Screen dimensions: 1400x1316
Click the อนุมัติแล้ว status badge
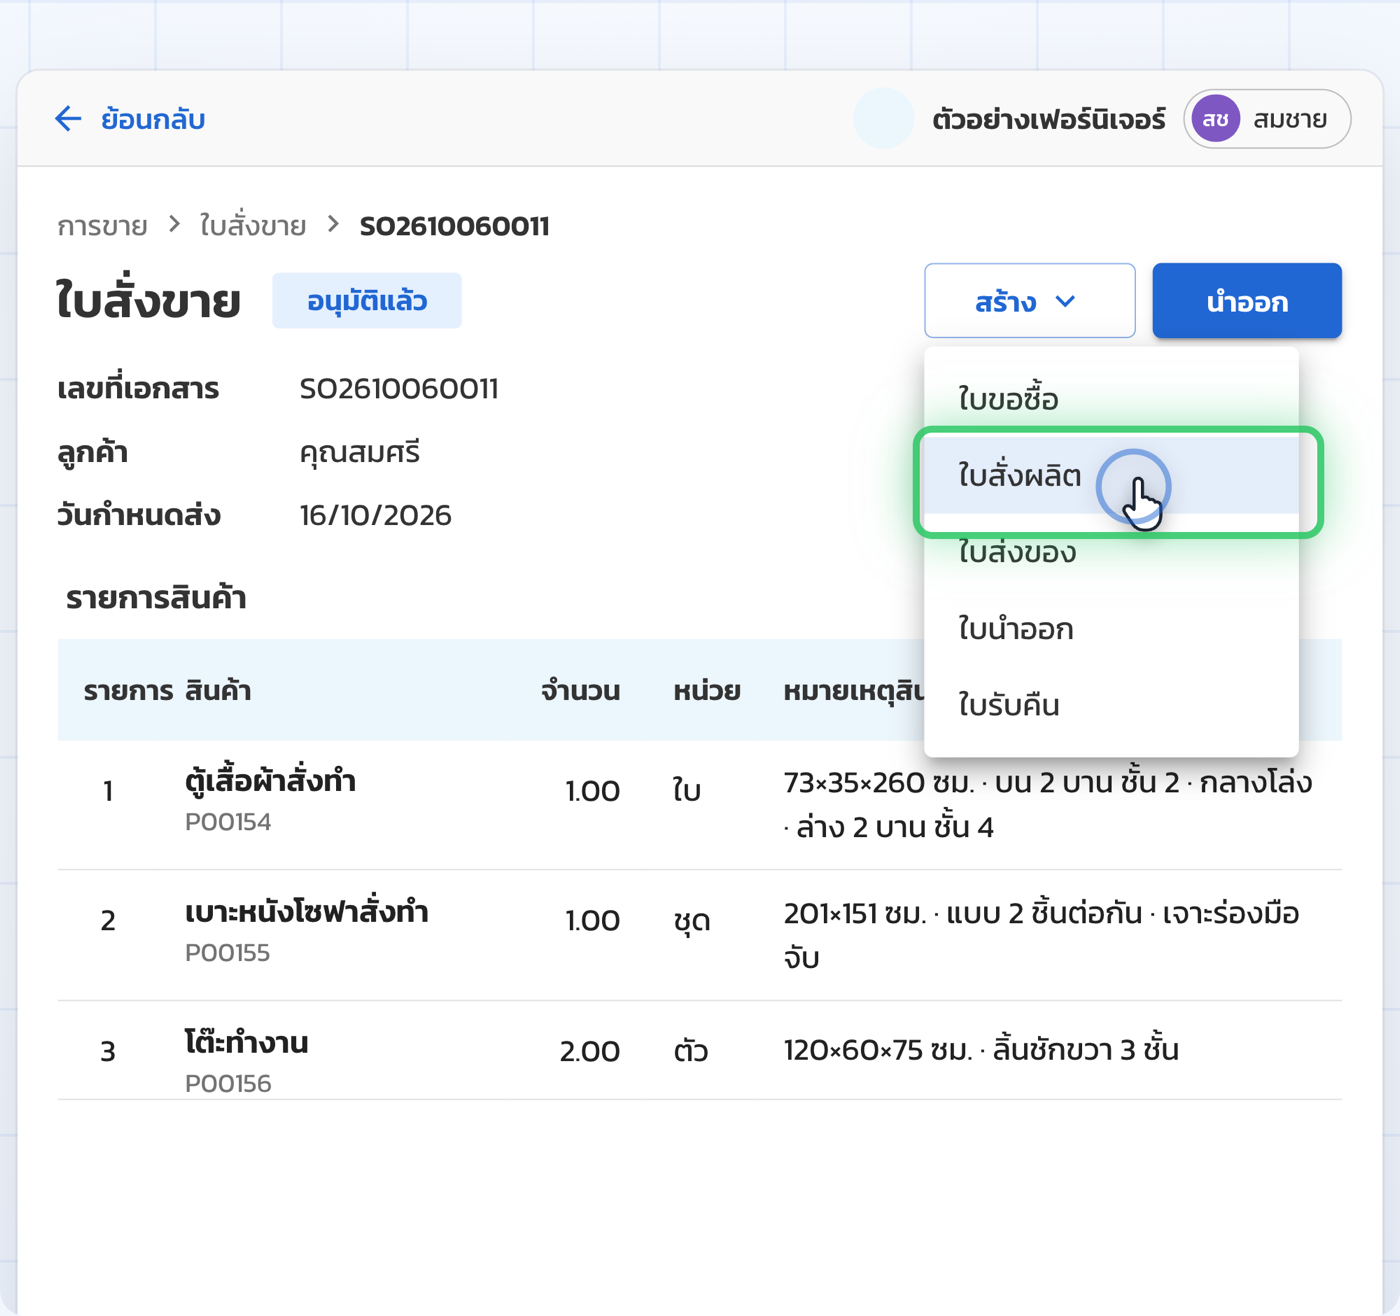pyautogui.click(x=367, y=301)
